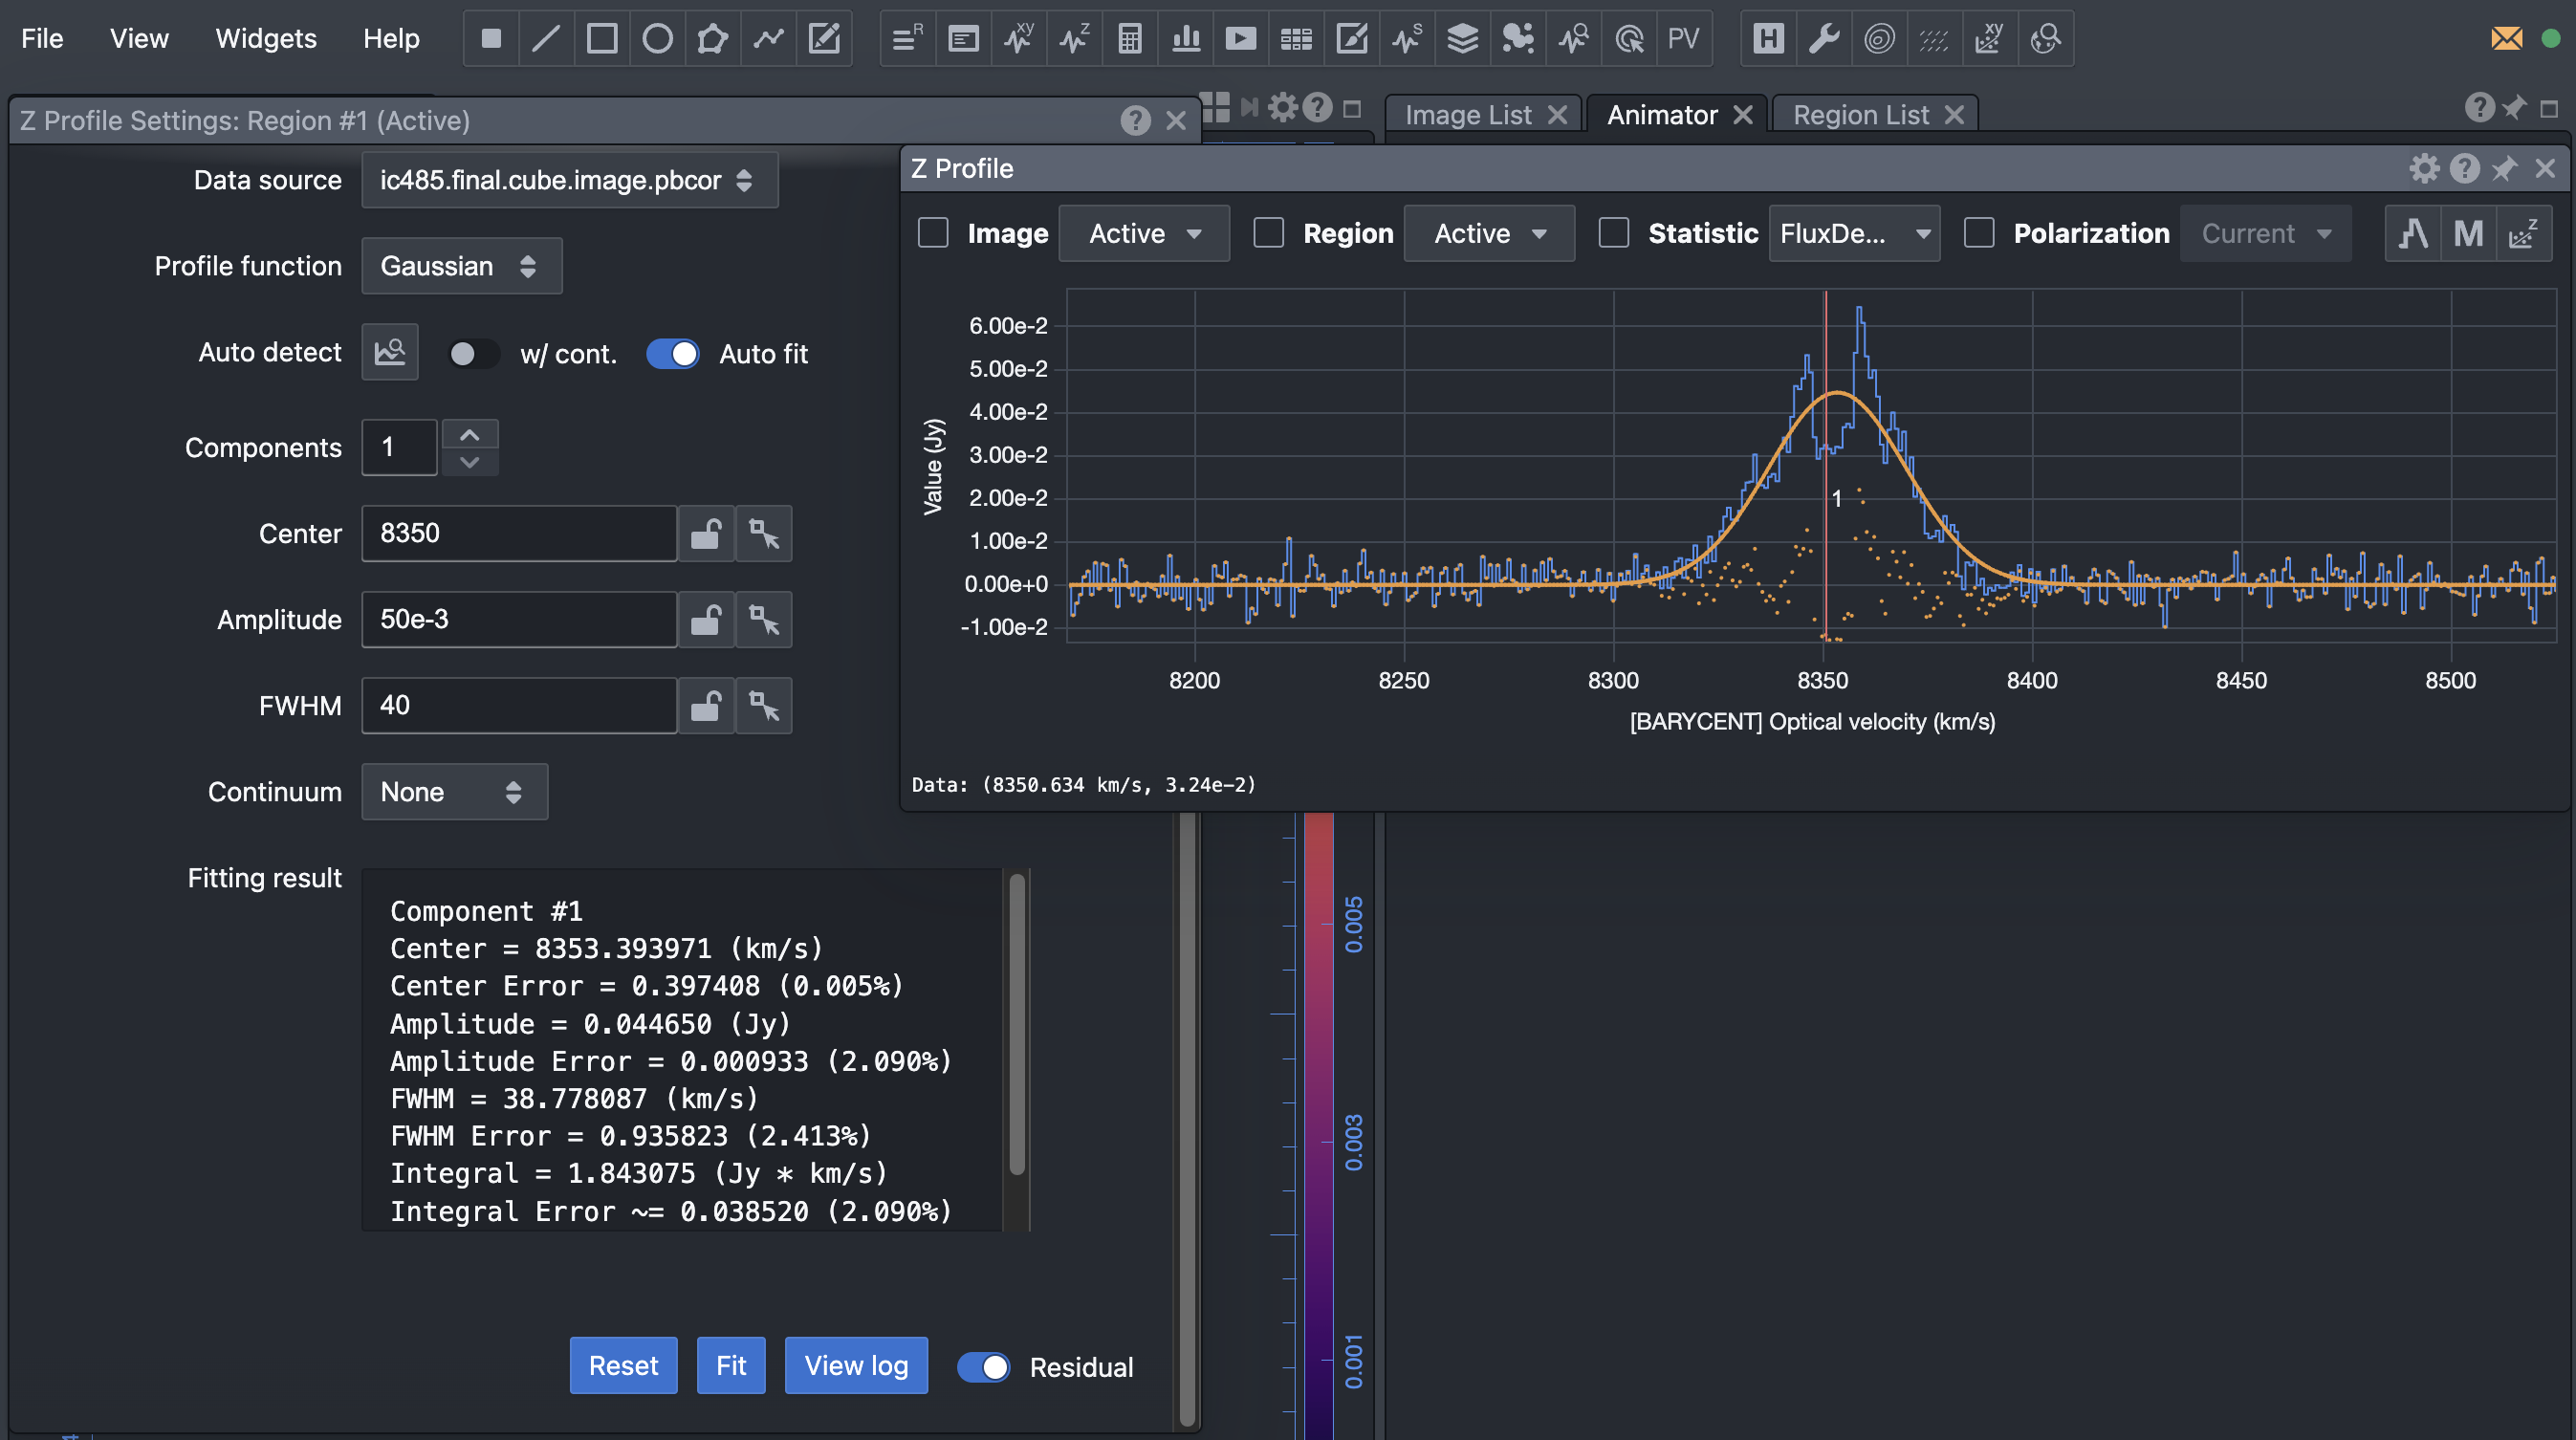Check the Statistic checkbox

click(x=1613, y=233)
